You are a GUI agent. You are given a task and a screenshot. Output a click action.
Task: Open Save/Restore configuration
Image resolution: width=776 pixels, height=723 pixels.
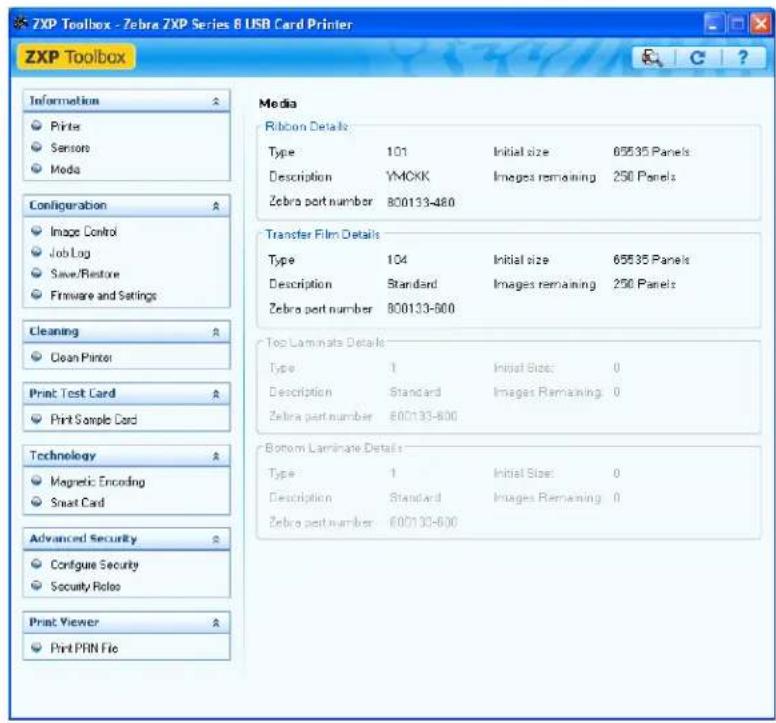pos(85,274)
